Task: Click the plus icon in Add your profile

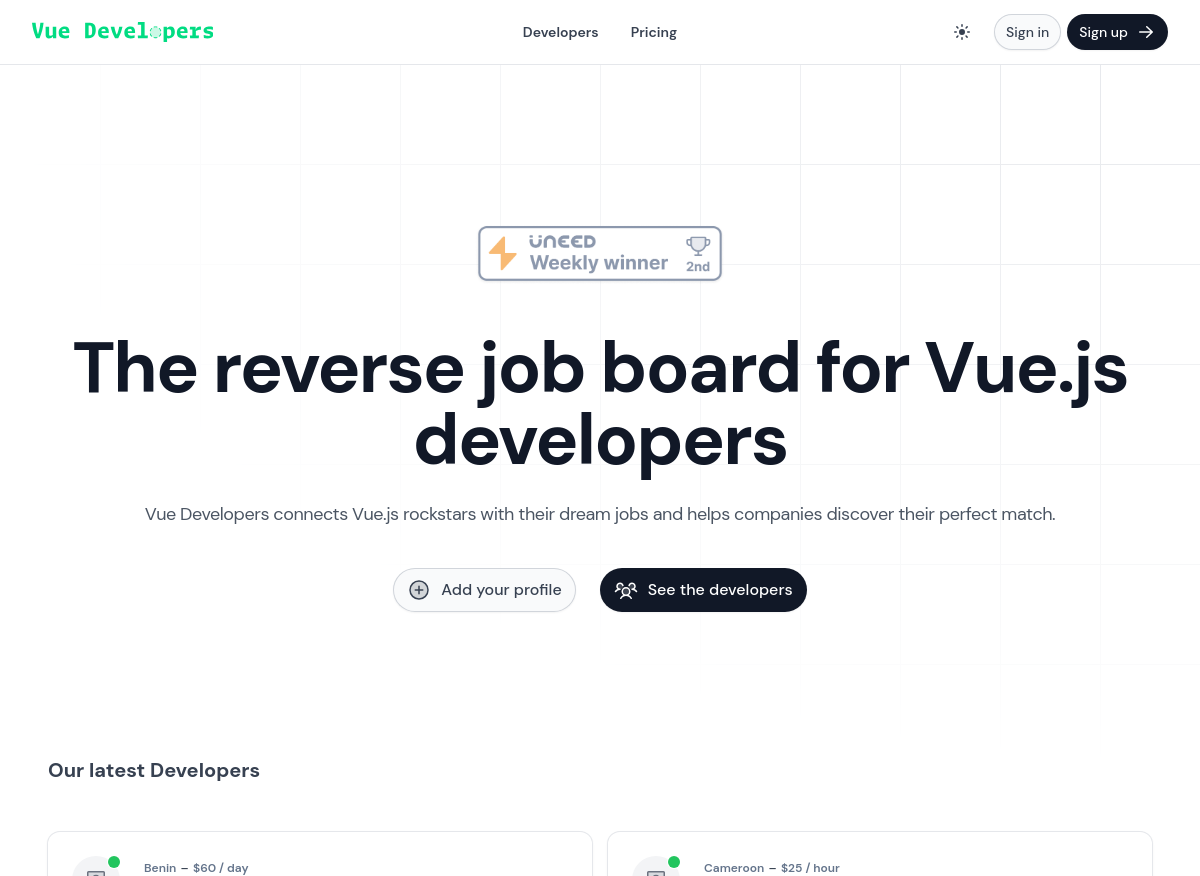Action: [x=419, y=590]
